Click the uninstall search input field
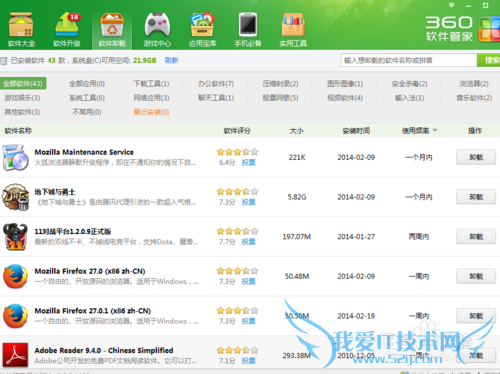 pos(409,60)
